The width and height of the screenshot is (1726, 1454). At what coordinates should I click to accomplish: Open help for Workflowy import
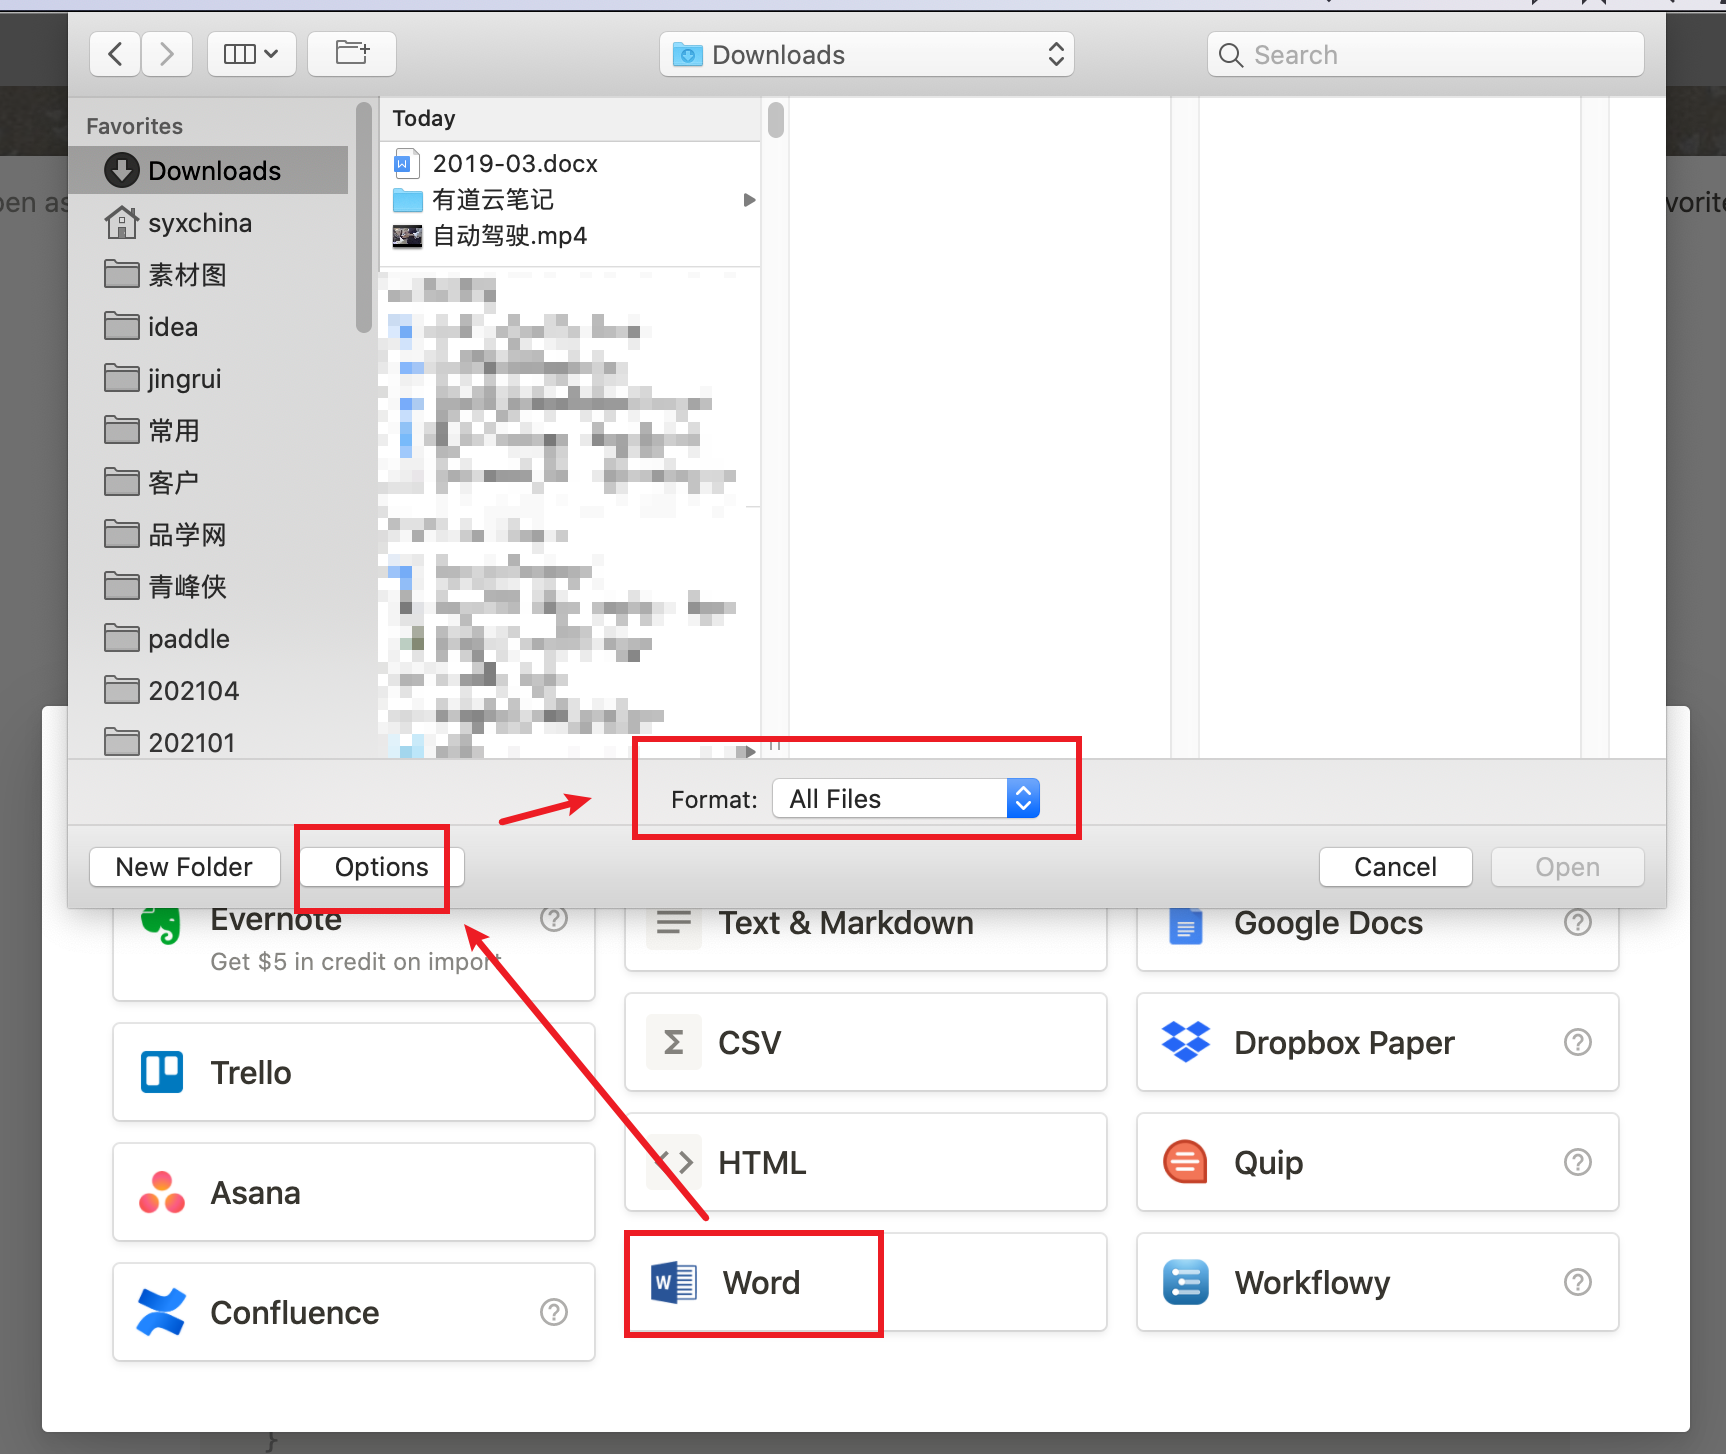1577,1282
